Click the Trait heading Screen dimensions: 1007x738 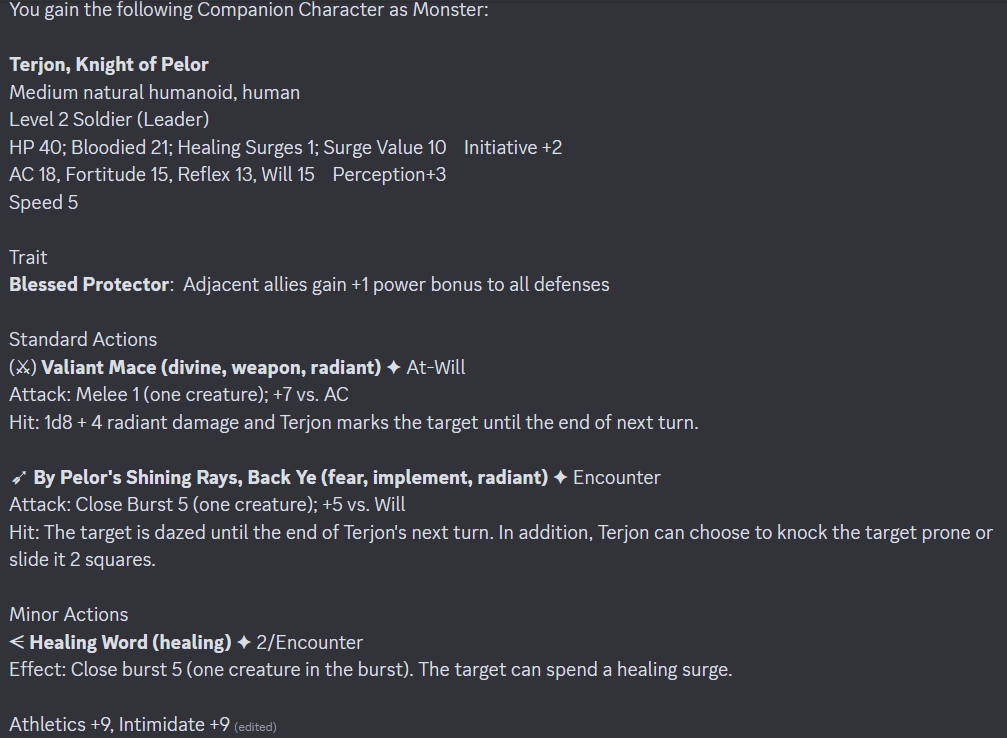click(x=28, y=258)
